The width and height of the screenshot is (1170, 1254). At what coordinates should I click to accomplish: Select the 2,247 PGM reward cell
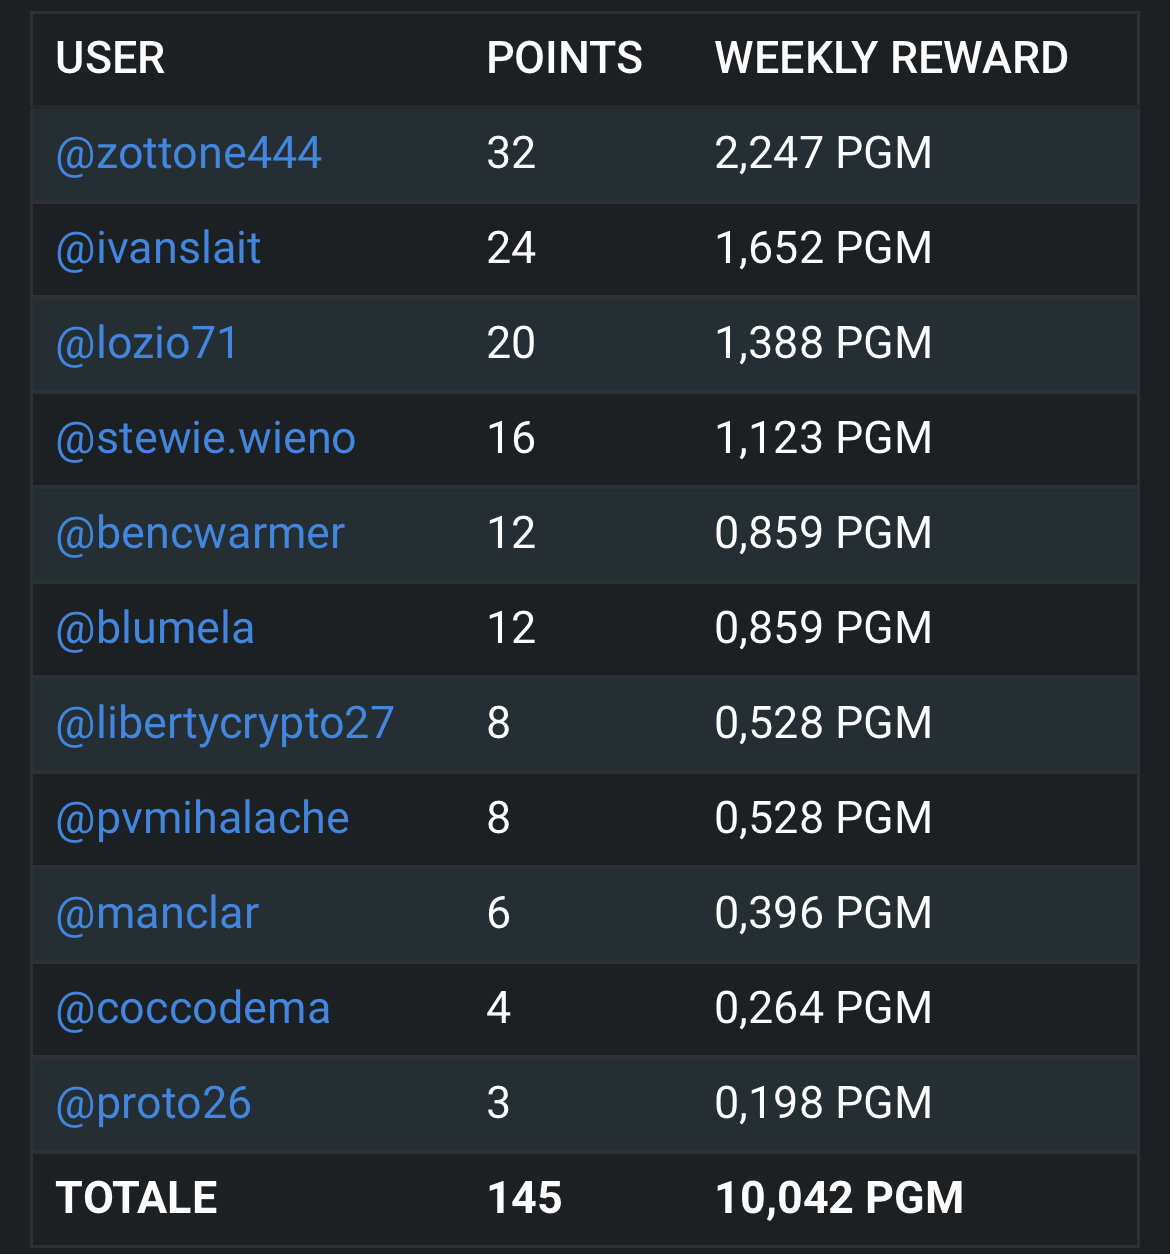[x=824, y=153]
